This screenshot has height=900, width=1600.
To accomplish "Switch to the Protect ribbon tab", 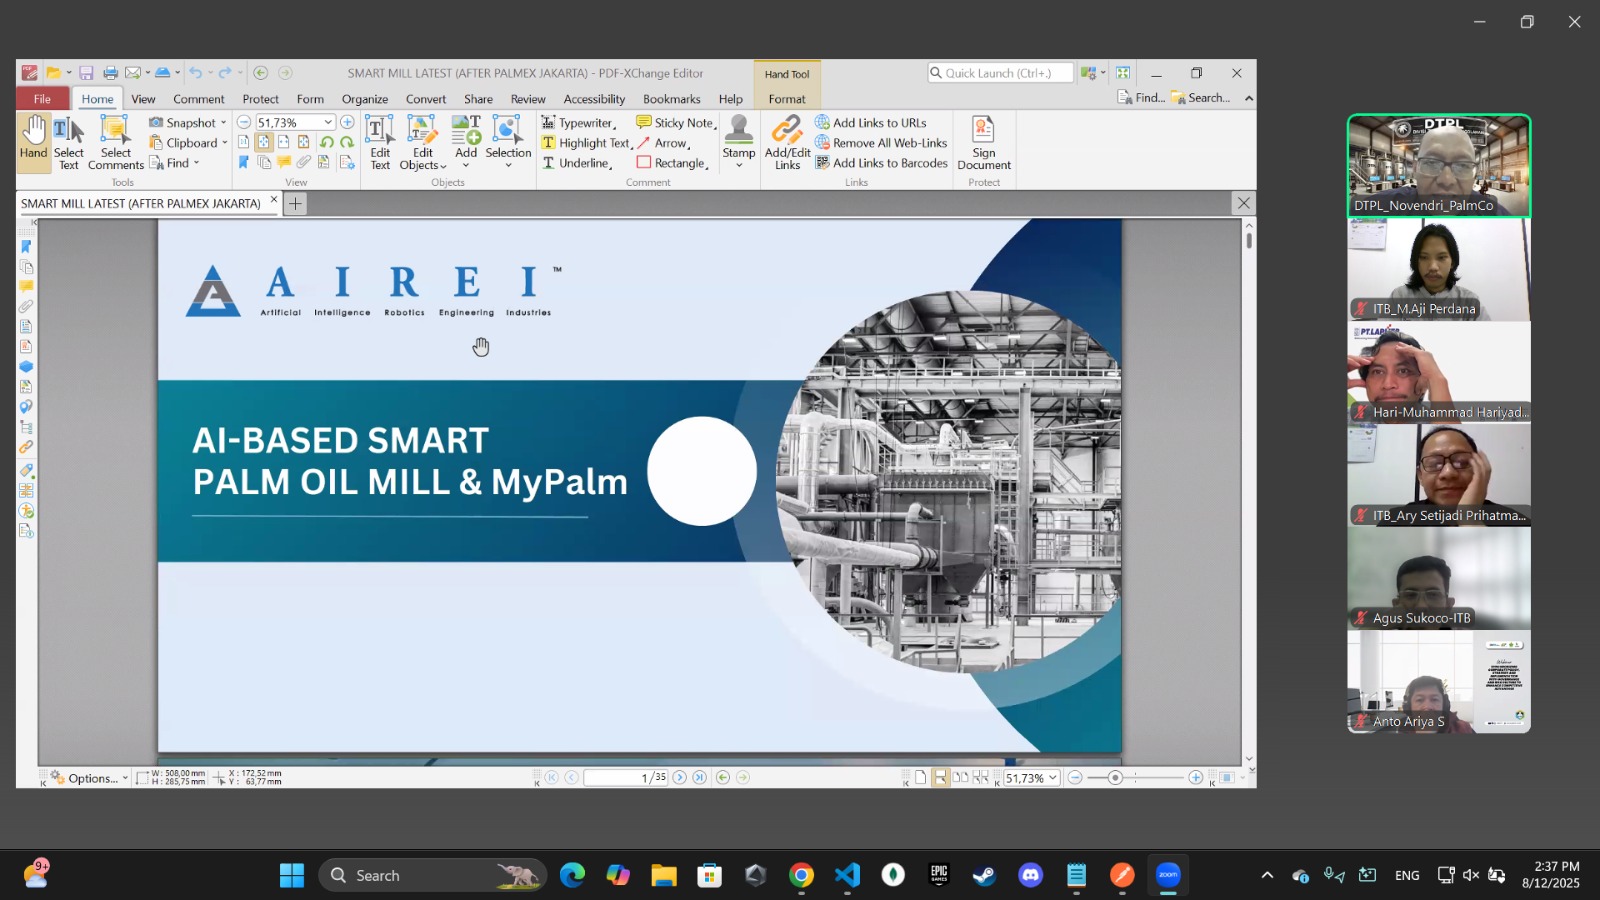I will coord(260,99).
